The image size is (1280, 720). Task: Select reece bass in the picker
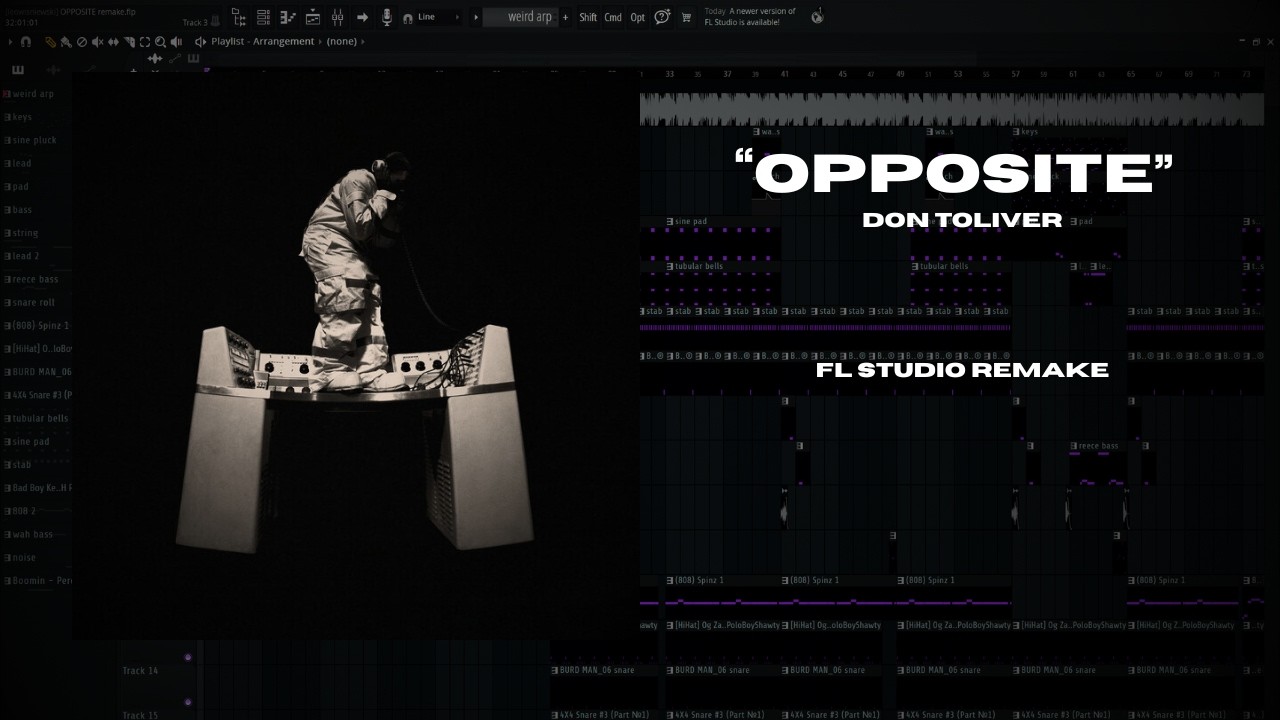click(35, 279)
